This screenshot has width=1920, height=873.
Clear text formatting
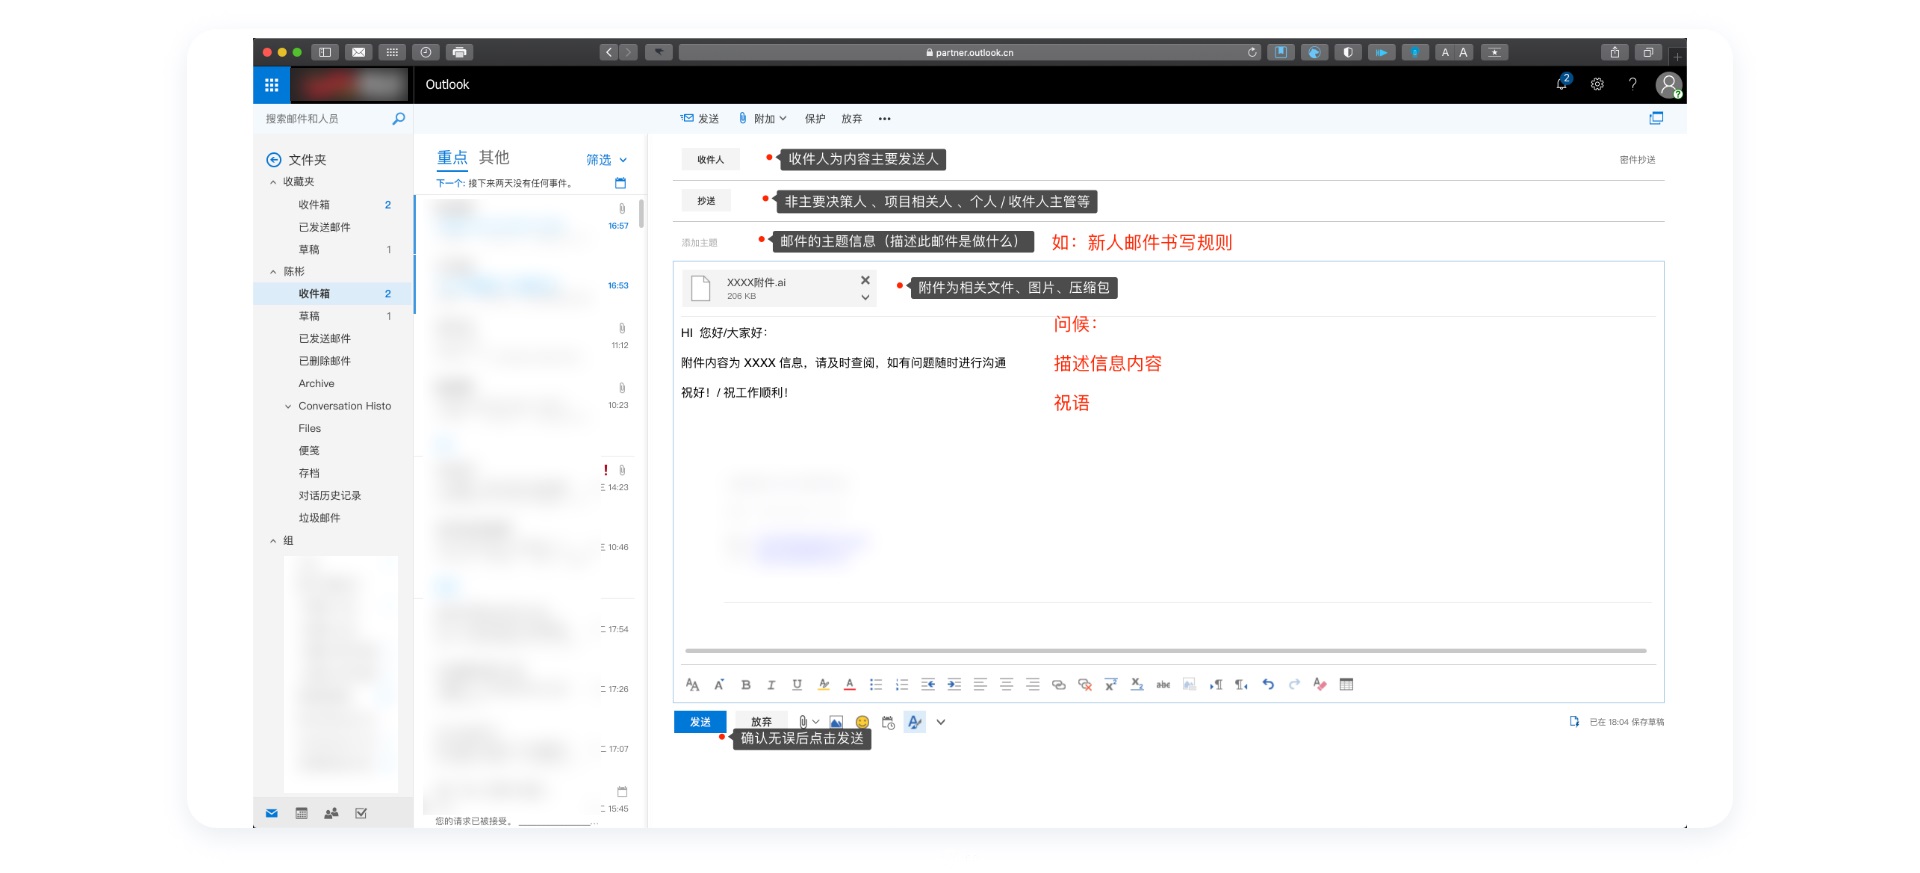[x=1320, y=685]
